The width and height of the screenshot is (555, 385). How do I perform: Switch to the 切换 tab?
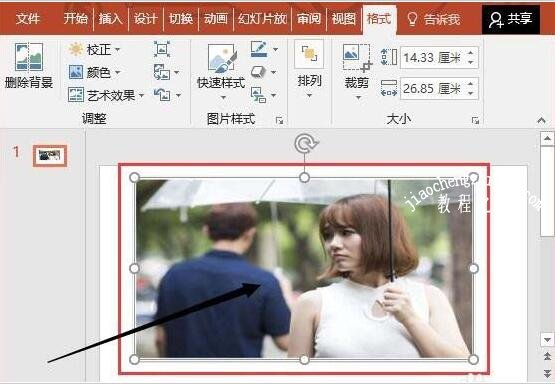(x=181, y=18)
